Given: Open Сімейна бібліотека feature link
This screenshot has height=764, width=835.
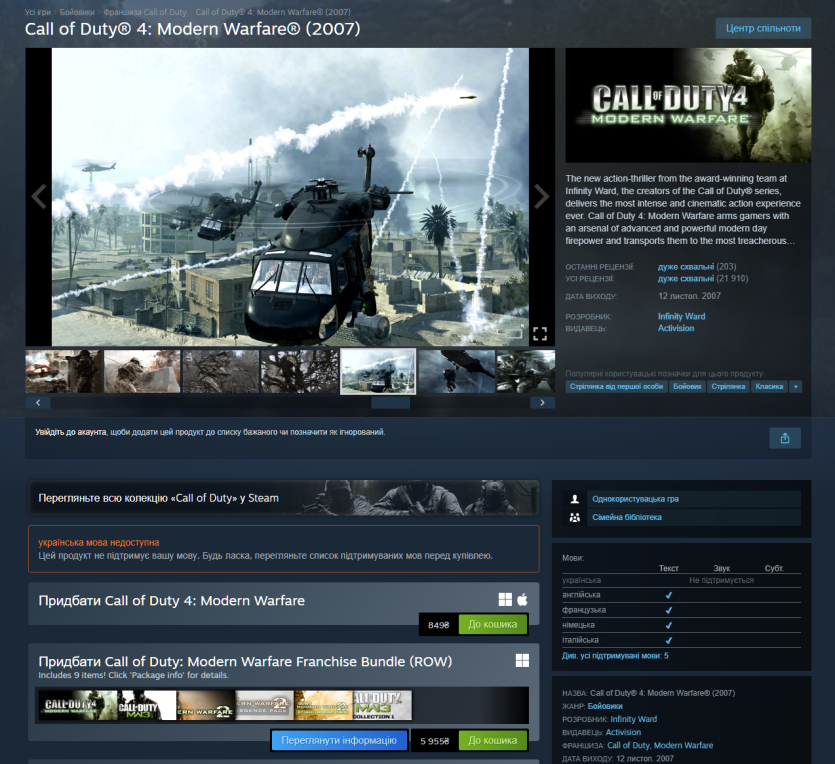Looking at the screenshot, I should 627,517.
